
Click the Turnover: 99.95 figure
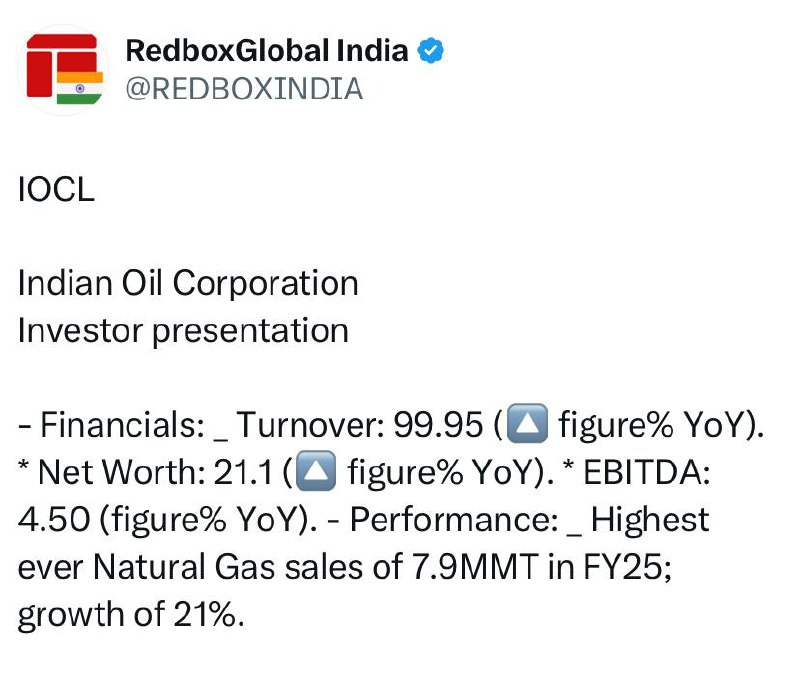(360, 424)
